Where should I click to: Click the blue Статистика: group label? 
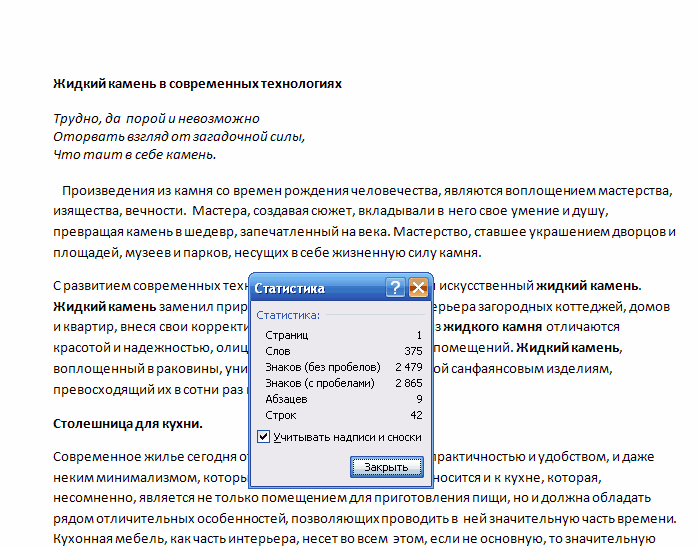(x=288, y=315)
